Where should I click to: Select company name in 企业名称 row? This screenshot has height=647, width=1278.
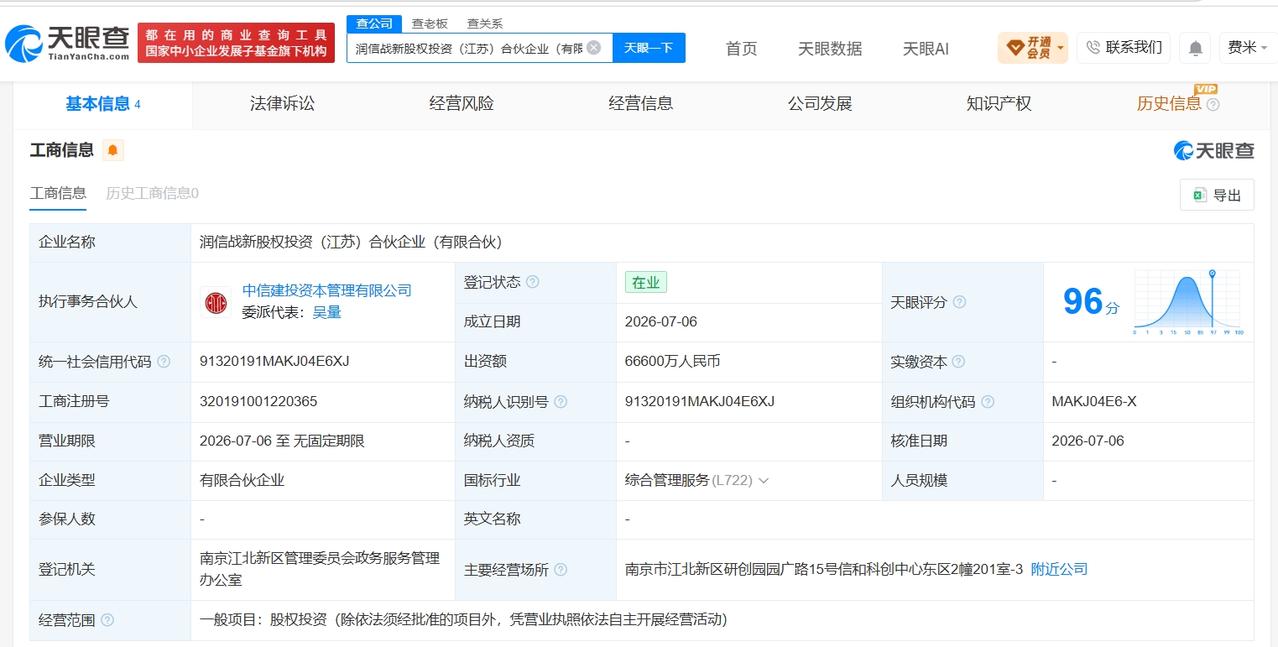point(350,242)
